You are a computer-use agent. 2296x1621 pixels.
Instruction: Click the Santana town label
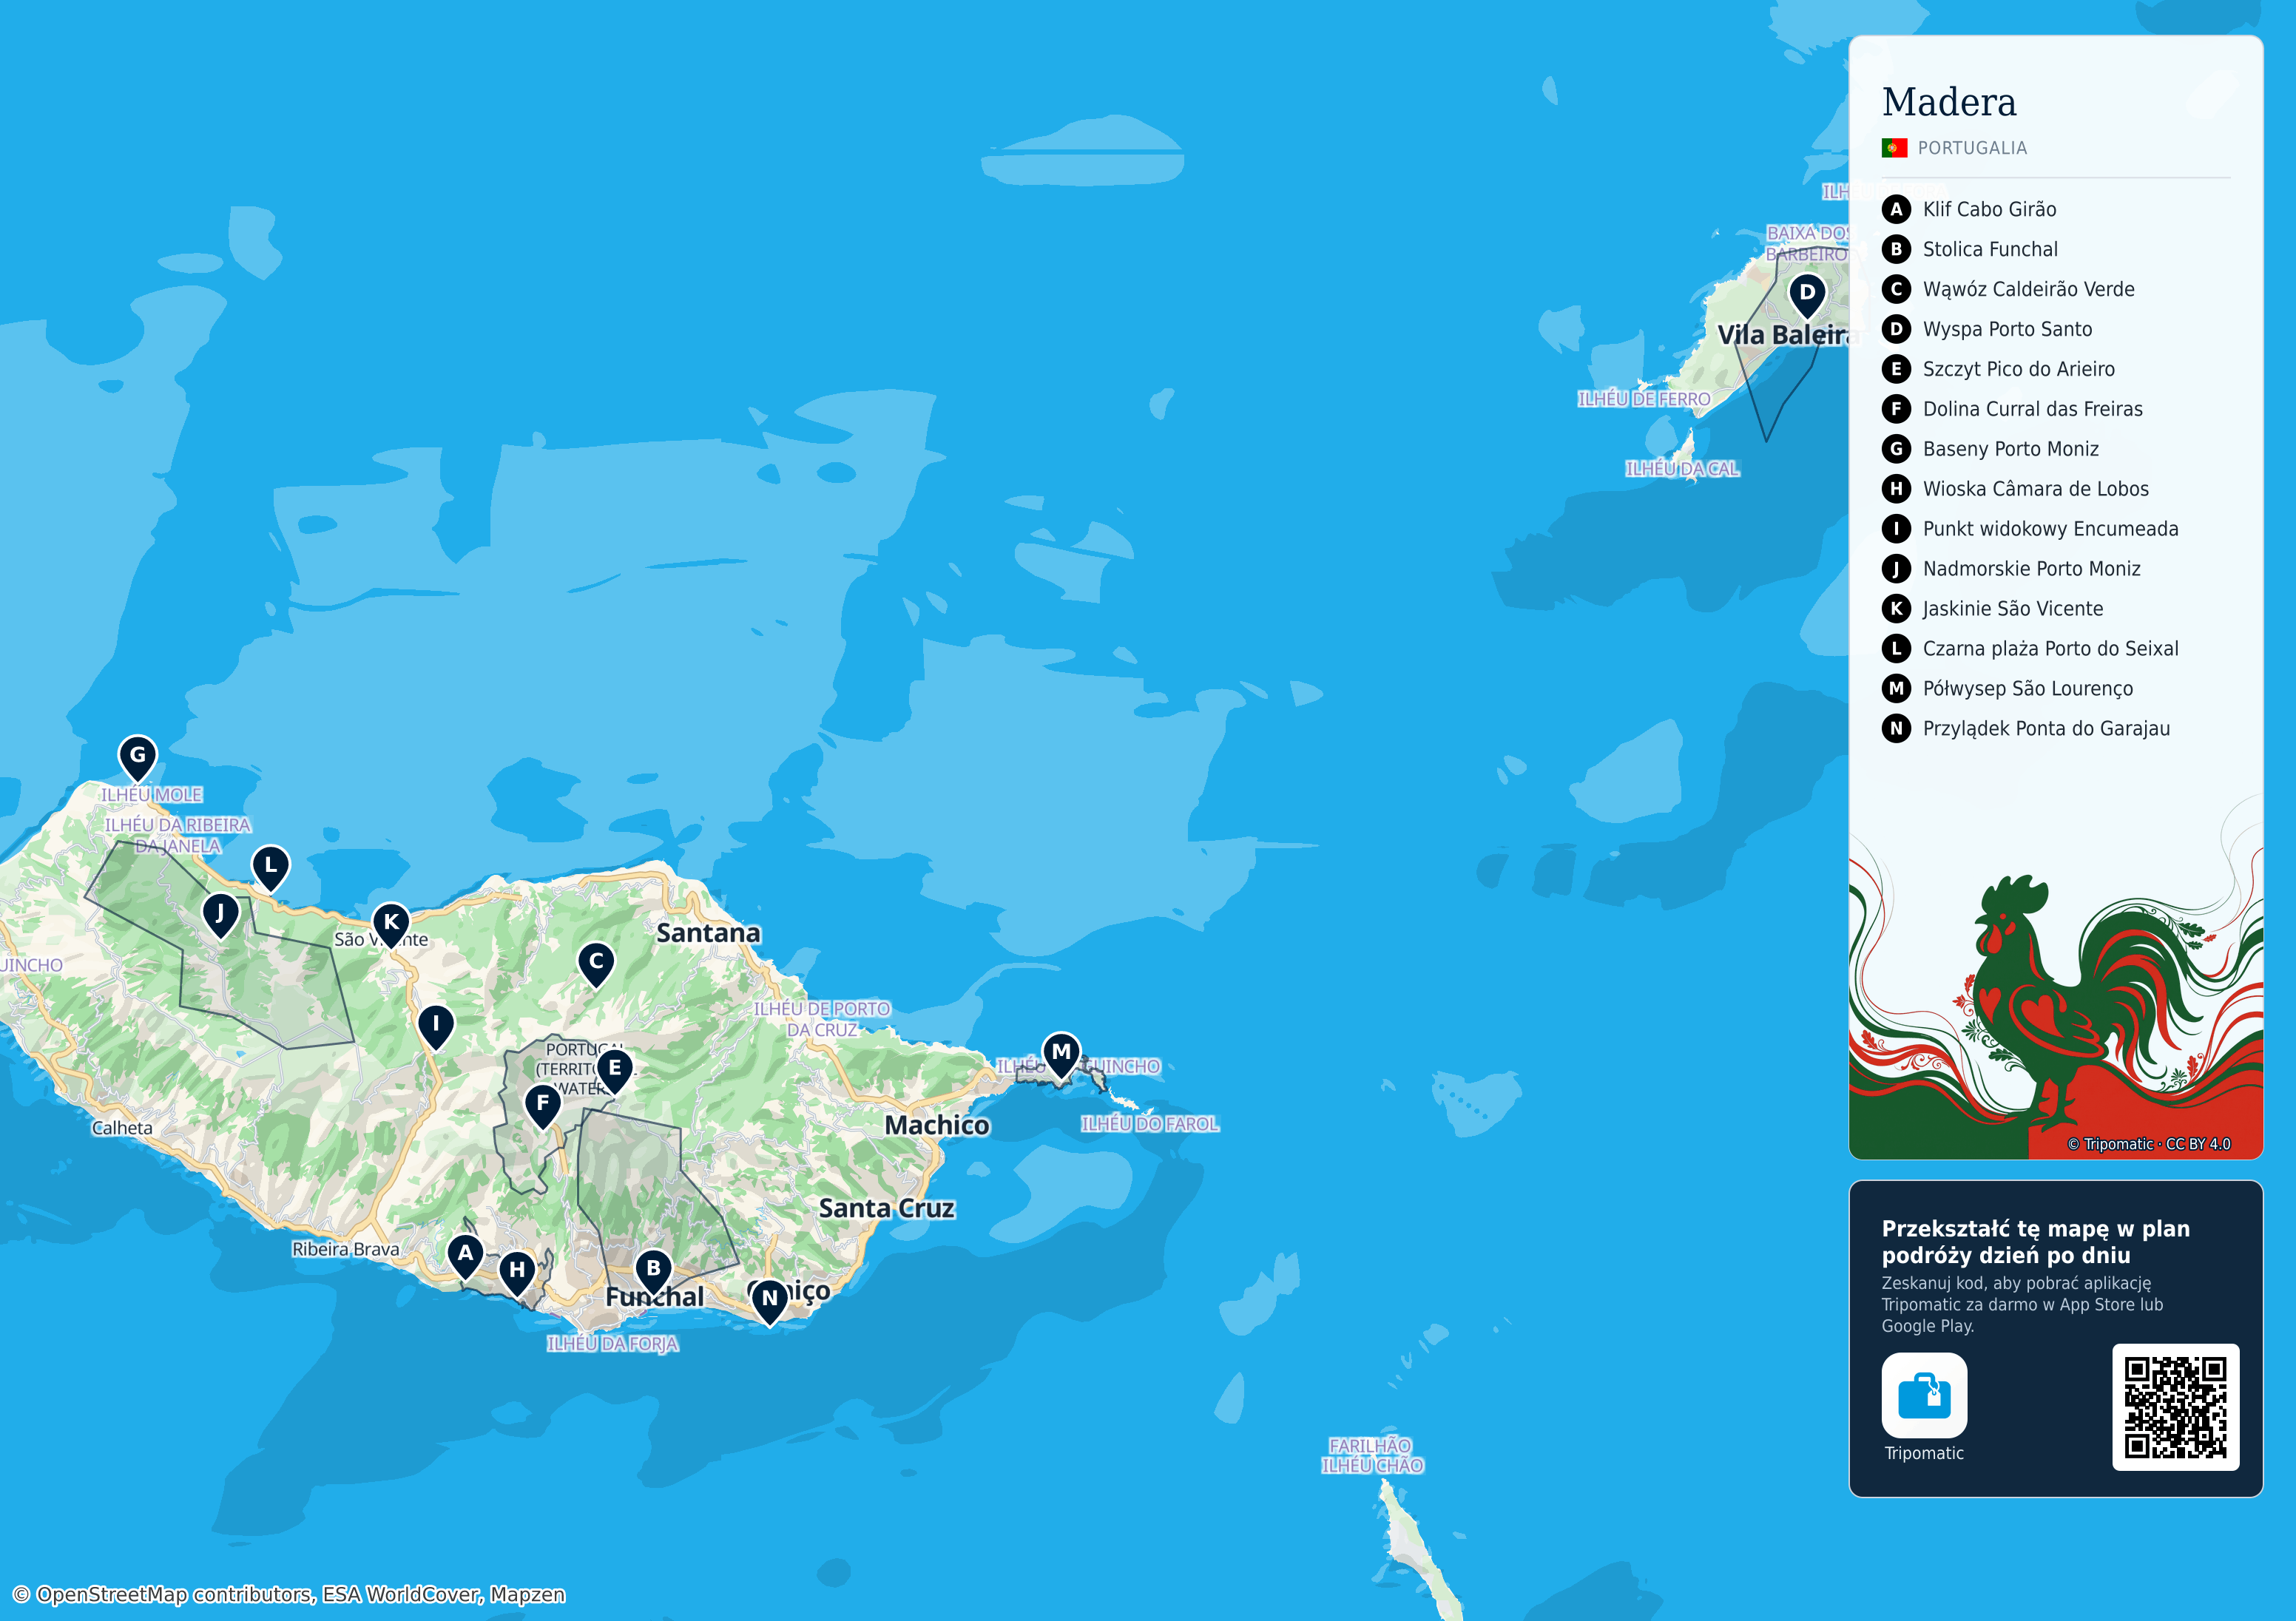tap(708, 933)
